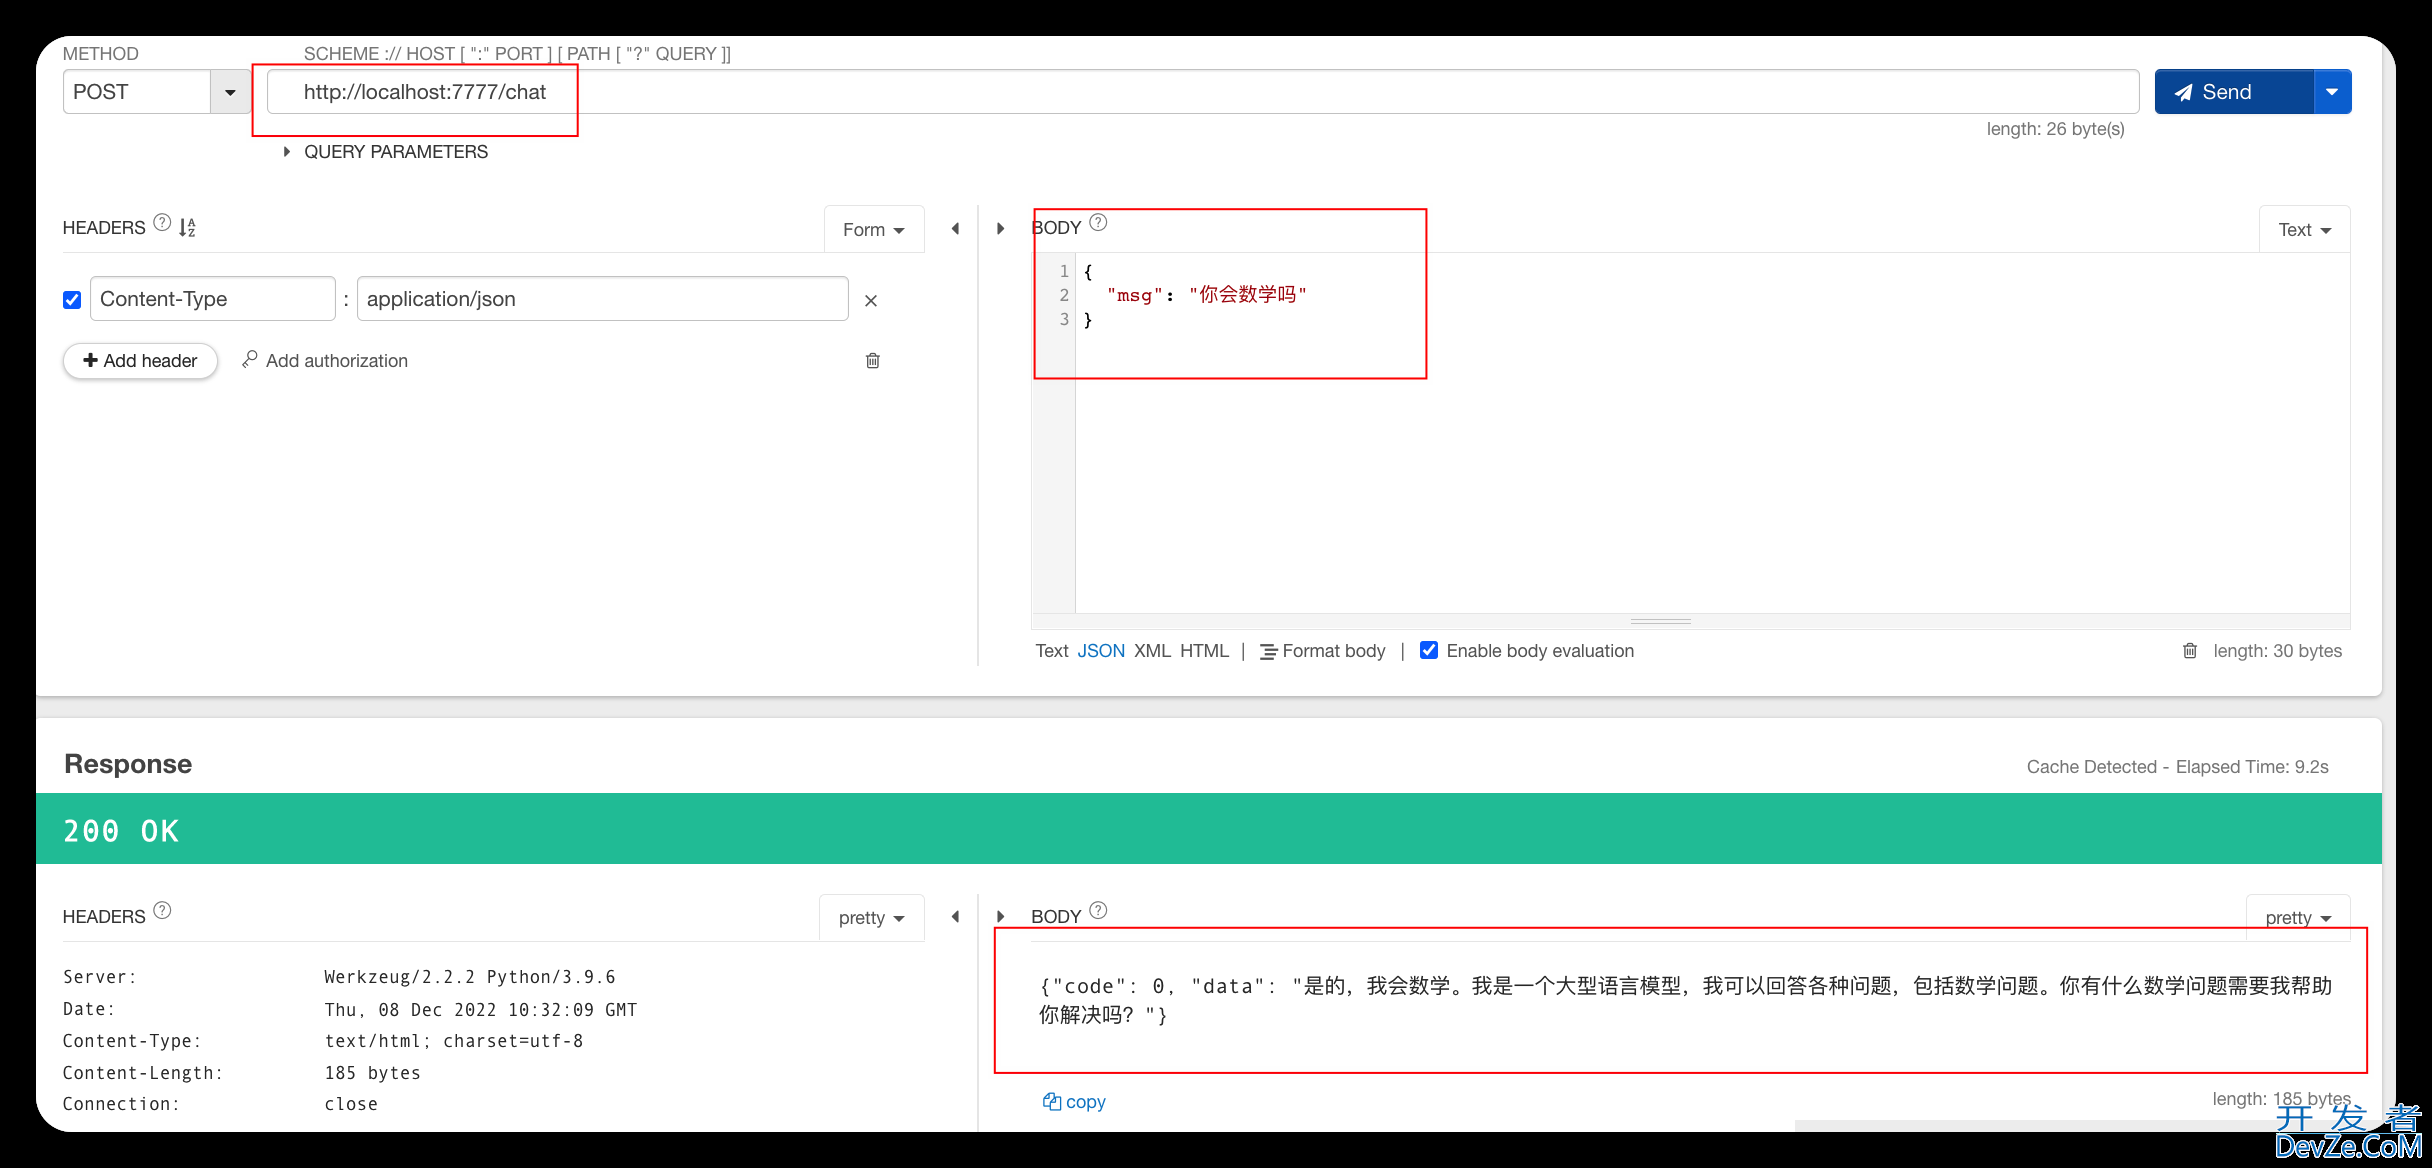Clear request body with trash icon

[x=2190, y=651]
